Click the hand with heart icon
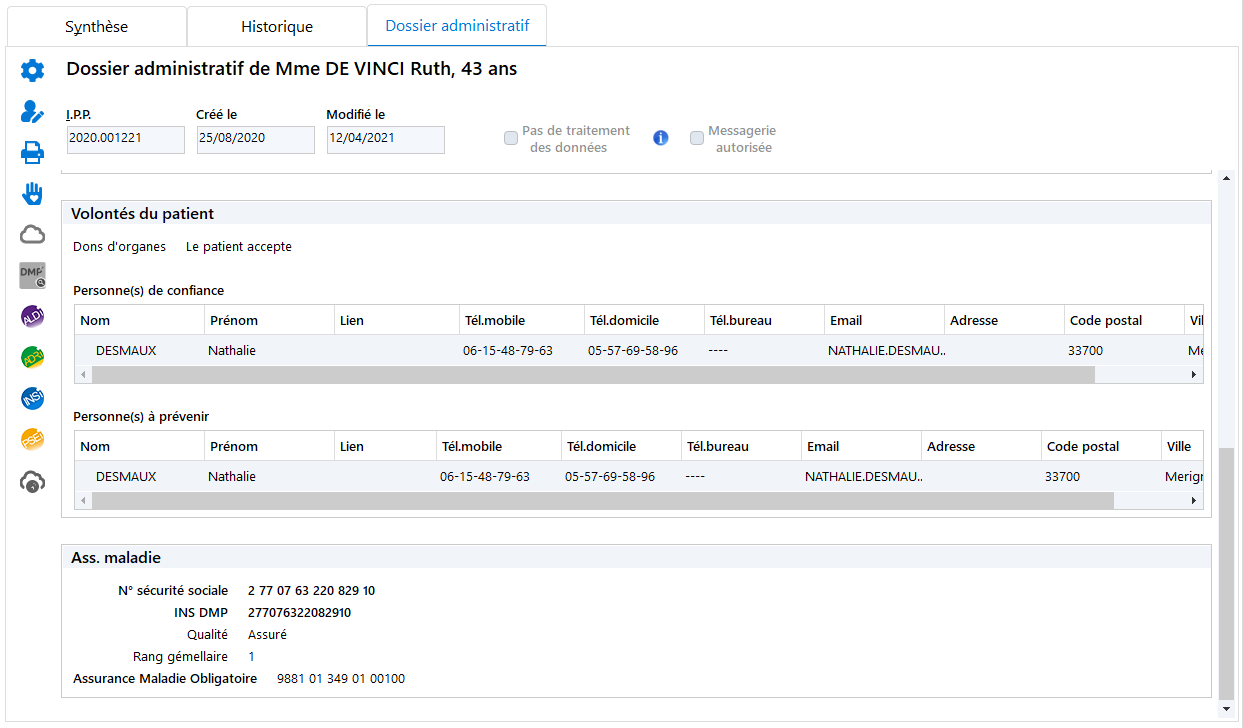Image resolution: width=1243 pixels, height=728 pixels. click(x=33, y=194)
